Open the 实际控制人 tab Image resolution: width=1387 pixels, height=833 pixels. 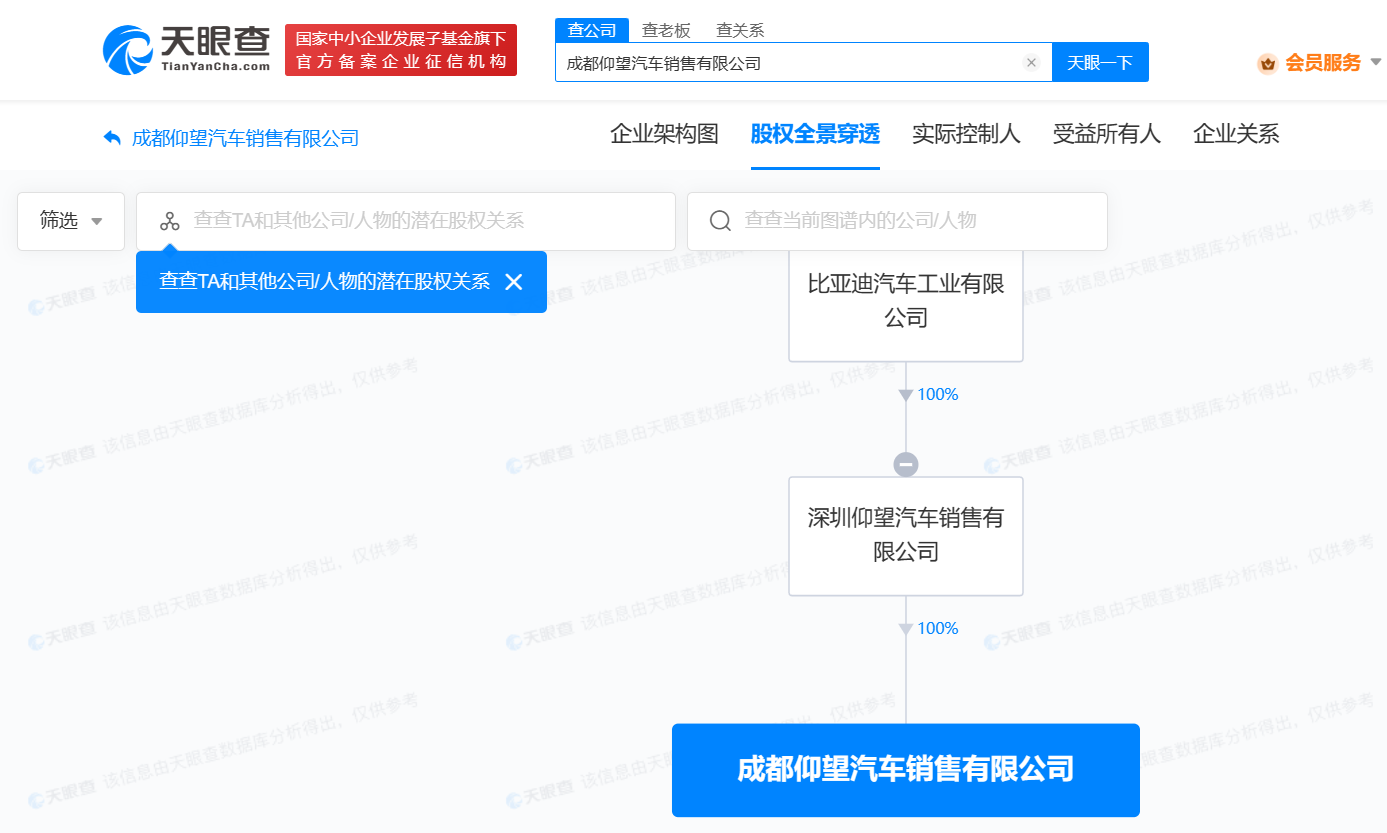(x=966, y=134)
